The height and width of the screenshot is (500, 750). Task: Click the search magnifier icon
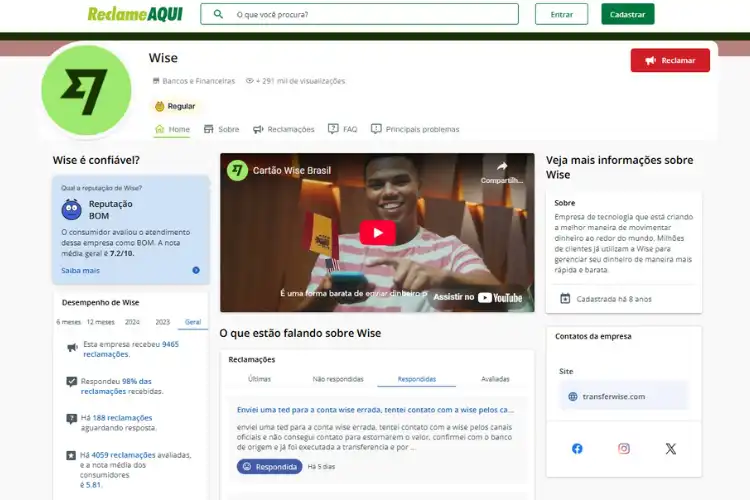pyautogui.click(x=218, y=14)
